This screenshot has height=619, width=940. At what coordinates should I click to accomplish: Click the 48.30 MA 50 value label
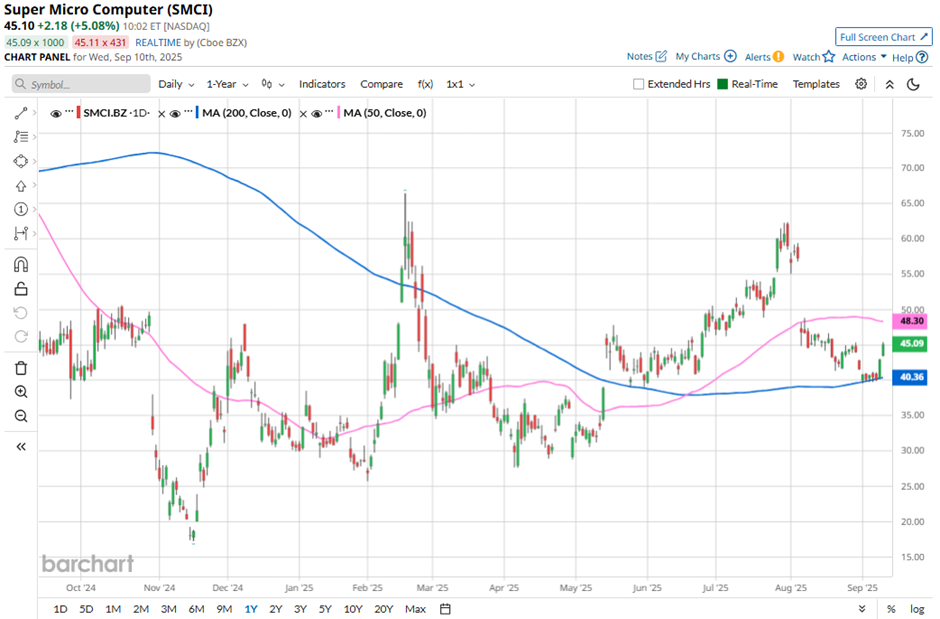911,321
